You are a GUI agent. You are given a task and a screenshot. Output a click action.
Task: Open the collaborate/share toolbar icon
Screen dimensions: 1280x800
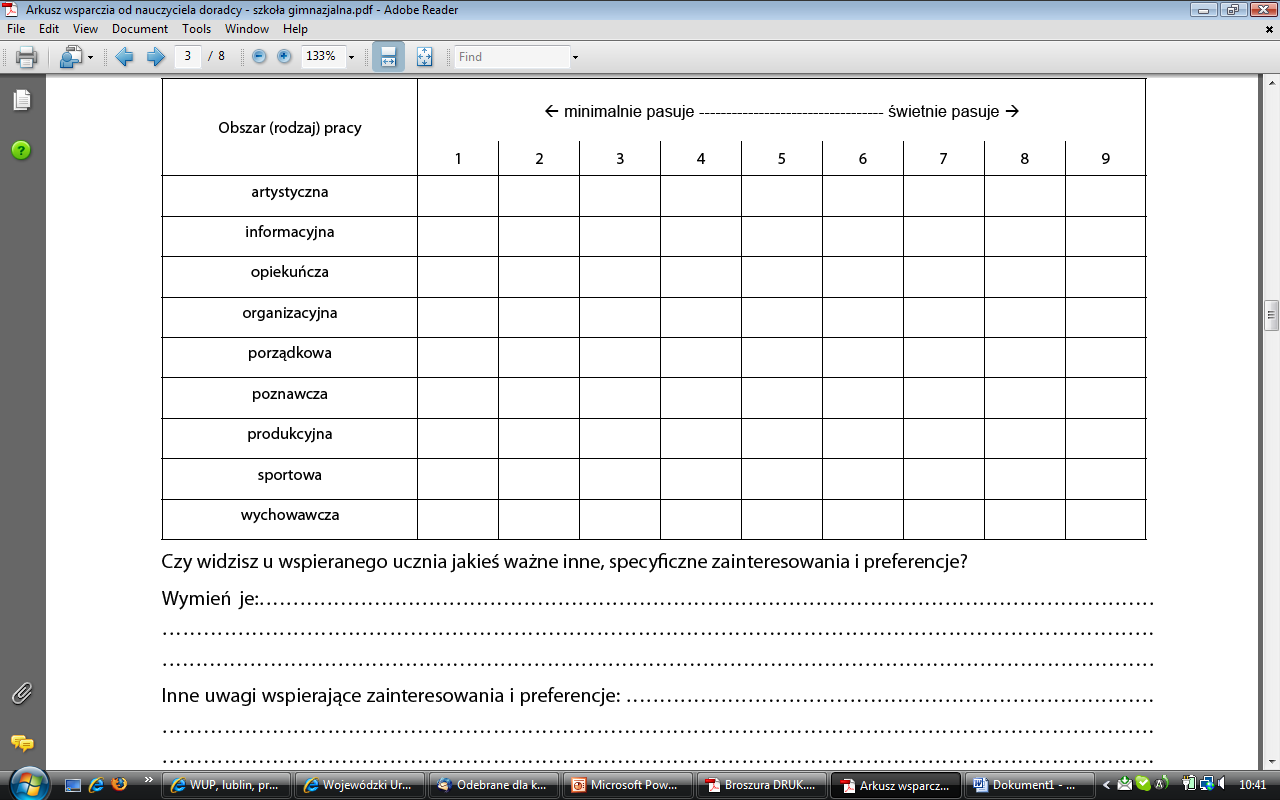click(70, 57)
